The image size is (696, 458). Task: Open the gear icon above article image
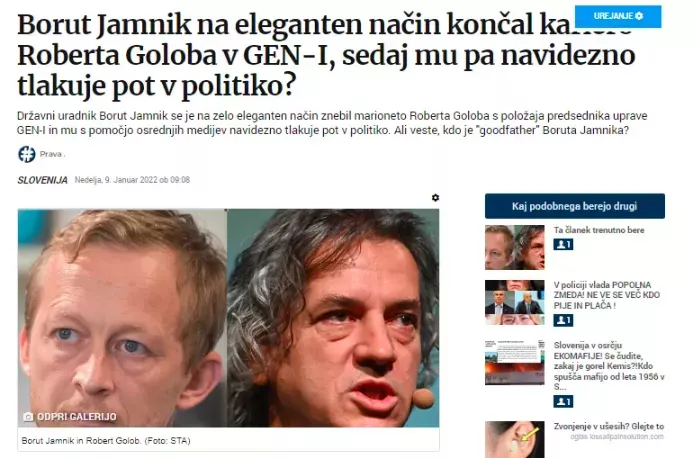[435, 197]
